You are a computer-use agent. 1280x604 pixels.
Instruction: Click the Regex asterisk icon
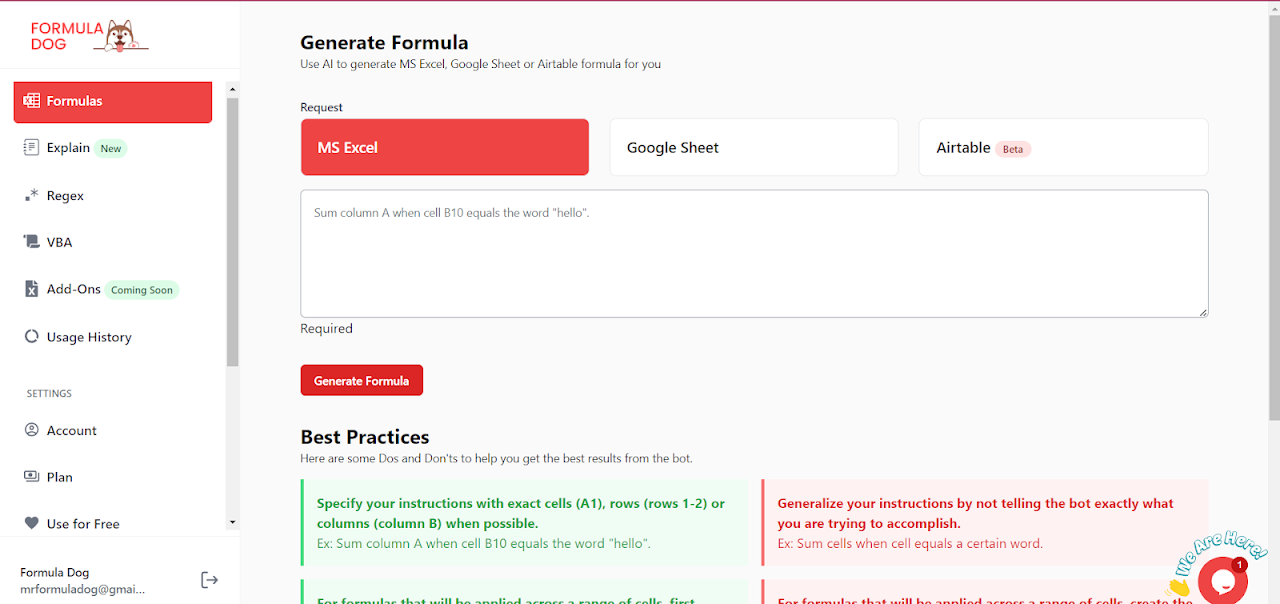[x=32, y=195]
